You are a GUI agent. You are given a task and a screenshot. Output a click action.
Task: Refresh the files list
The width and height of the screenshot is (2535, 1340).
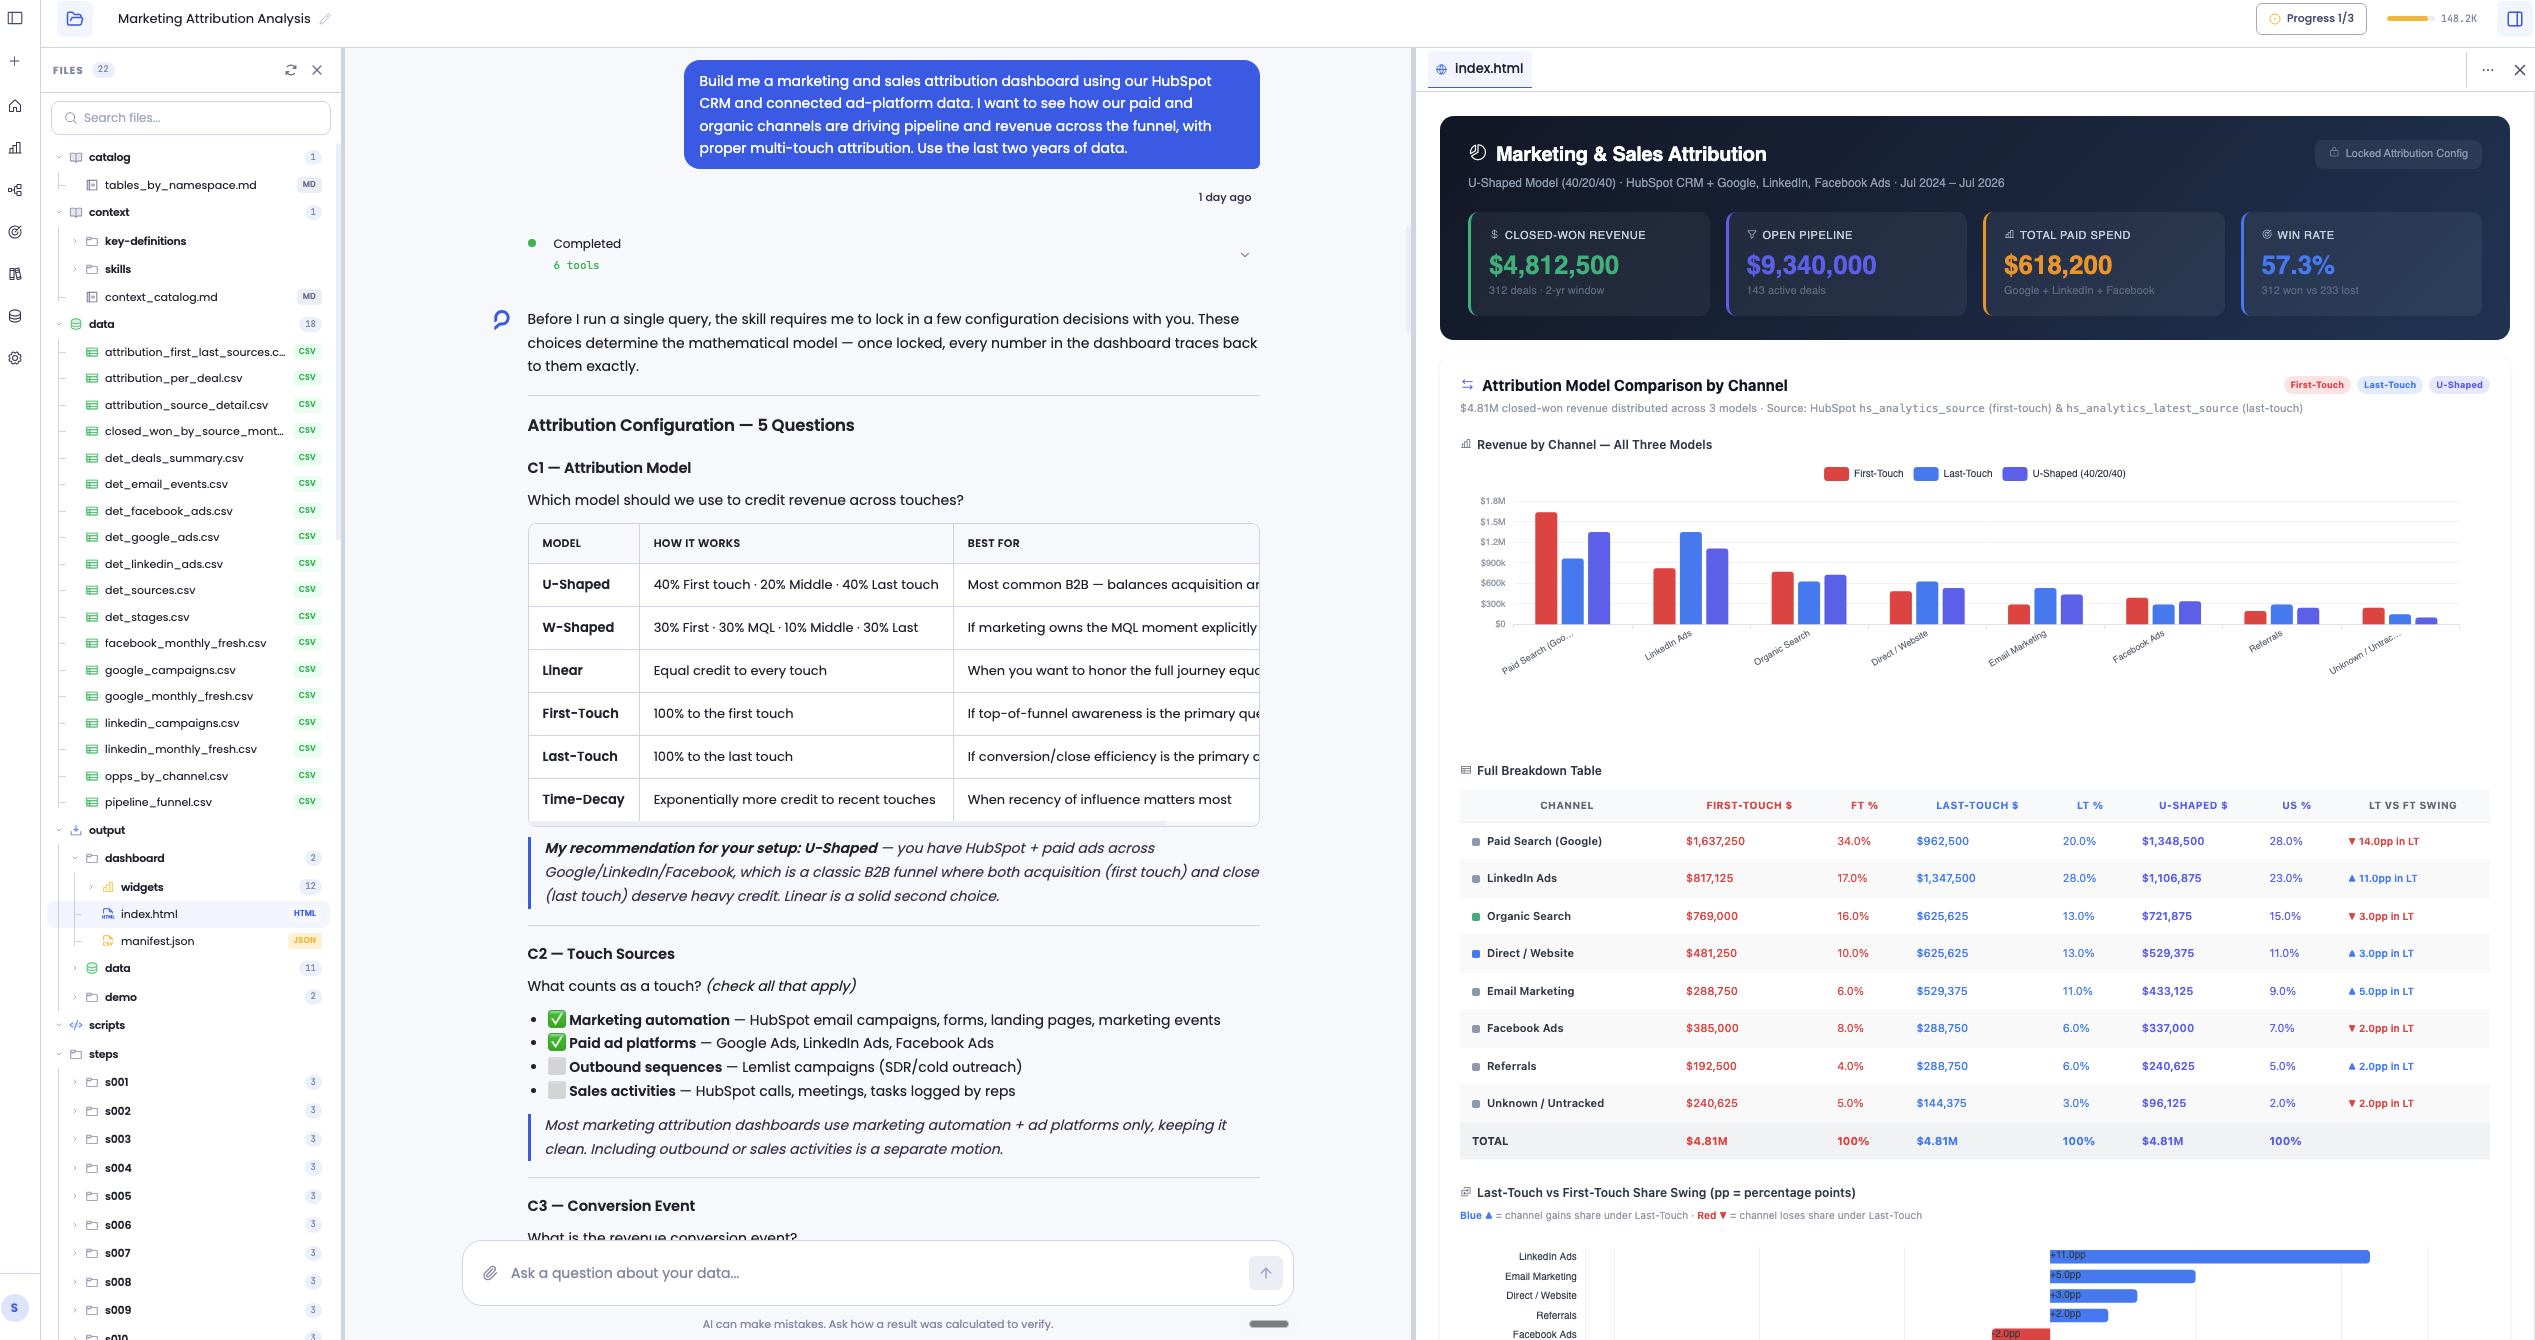[291, 70]
